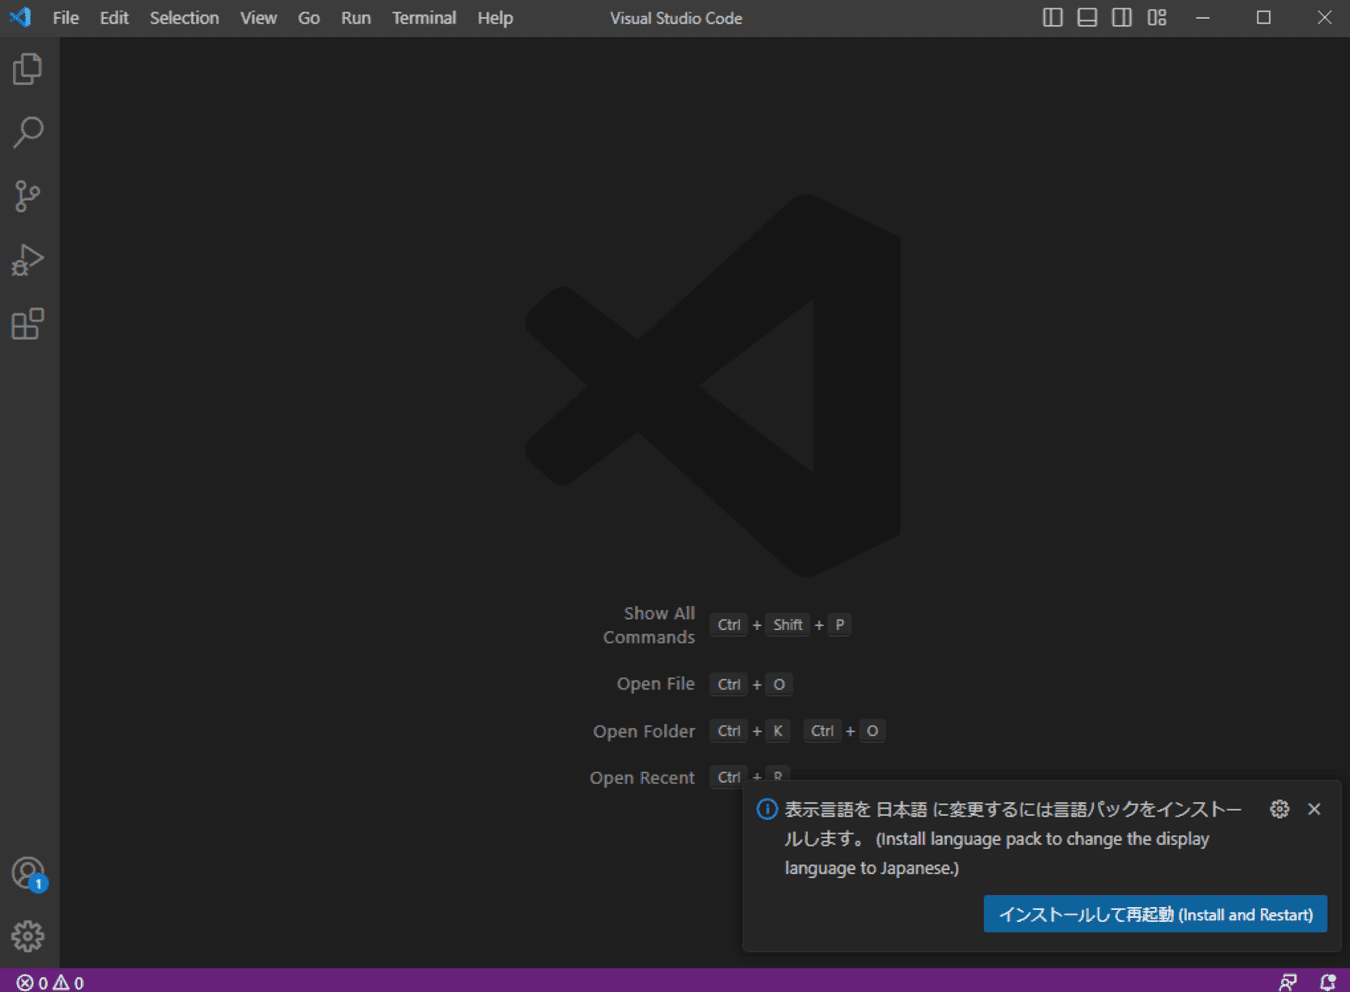The image size is (1350, 992).
Task: Click the "Open Folder" label
Action: pyautogui.click(x=643, y=731)
